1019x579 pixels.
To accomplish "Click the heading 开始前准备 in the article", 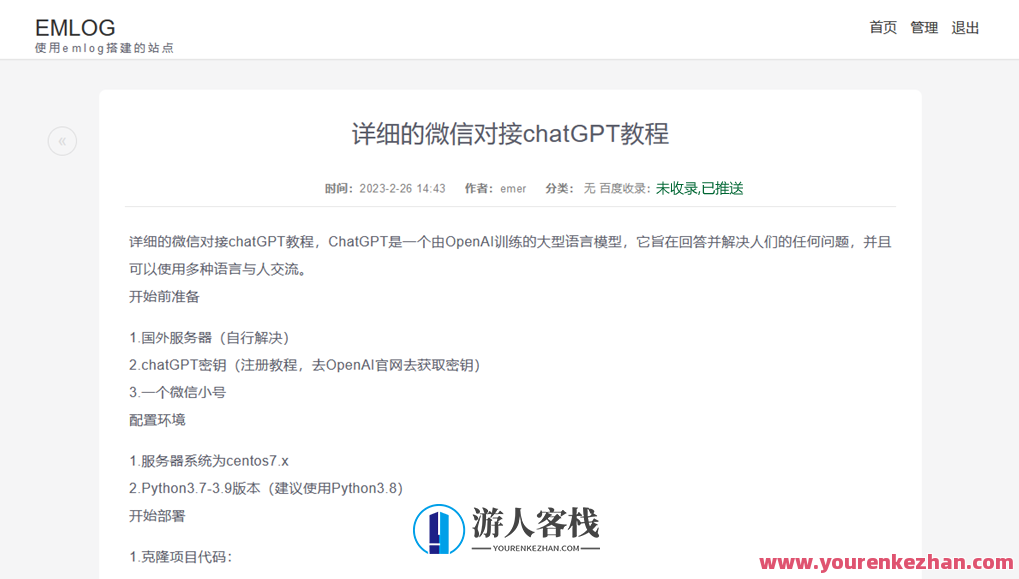I will click(x=163, y=296).
